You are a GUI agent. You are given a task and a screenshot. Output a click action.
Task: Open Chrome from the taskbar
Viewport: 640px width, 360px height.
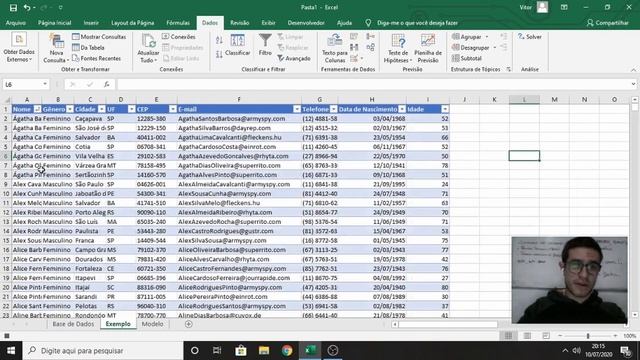pos(287,351)
